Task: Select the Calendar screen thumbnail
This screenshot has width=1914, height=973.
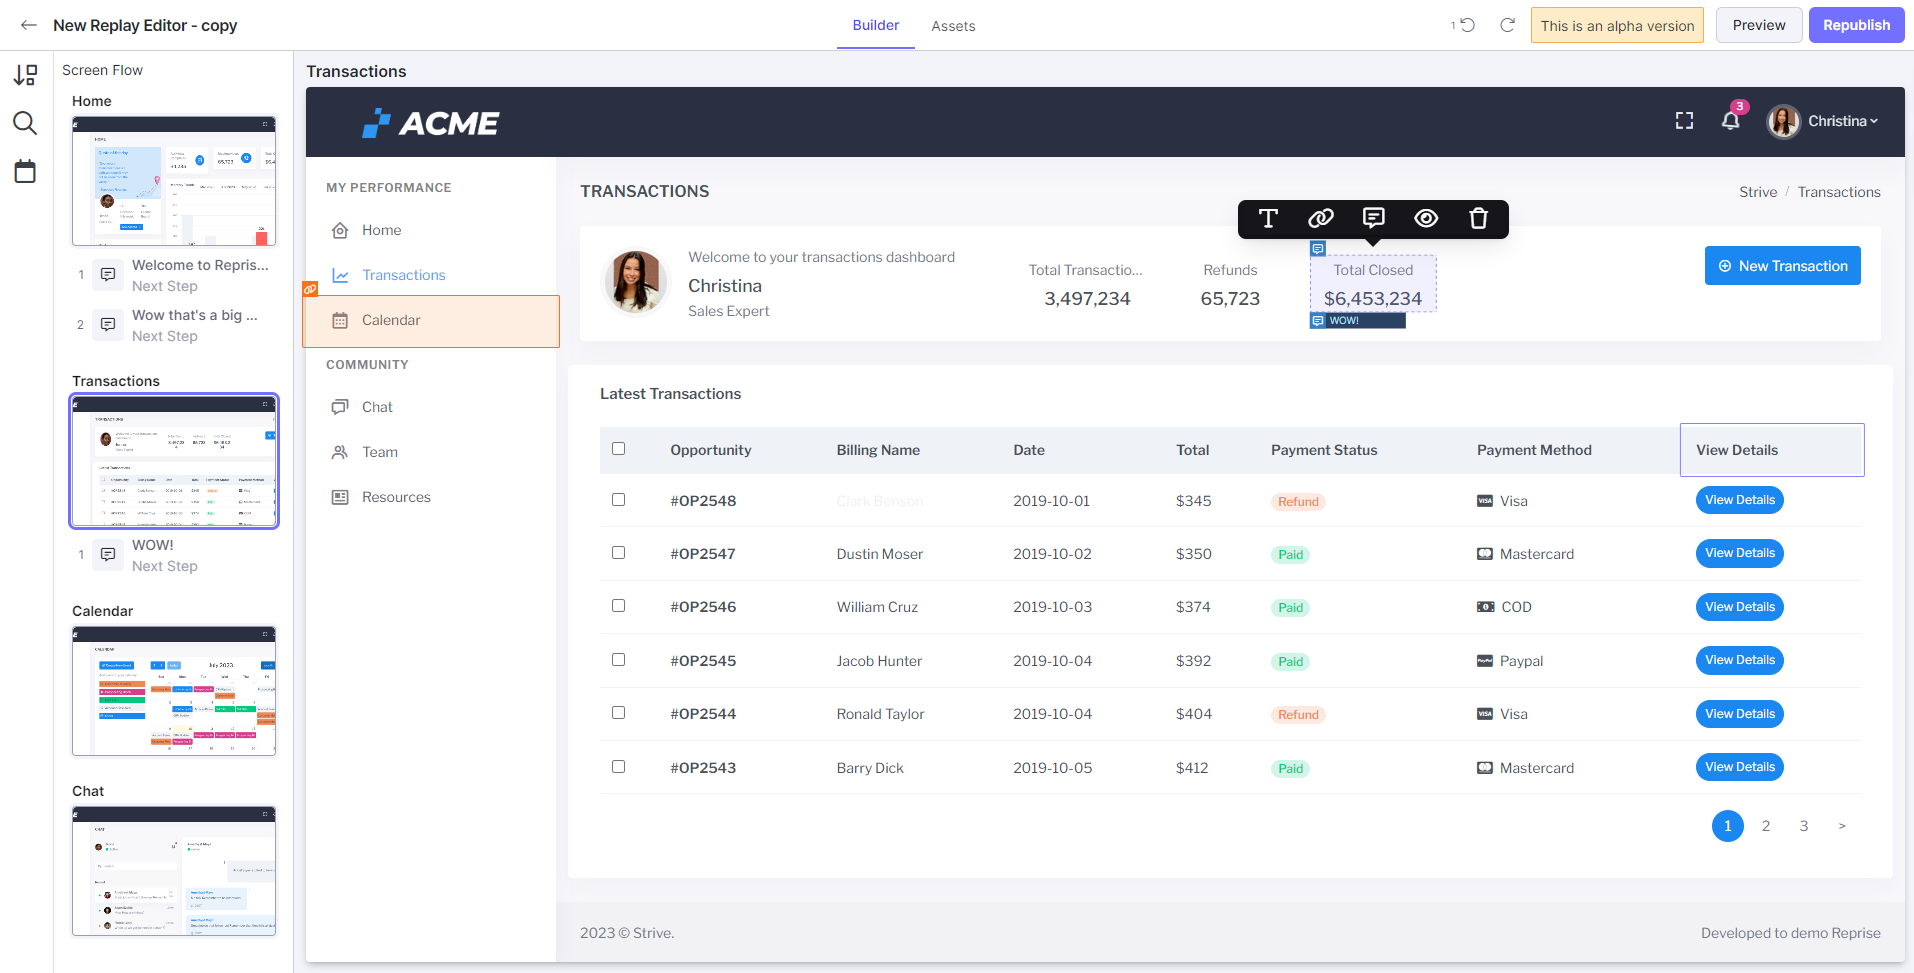Action: point(174,691)
